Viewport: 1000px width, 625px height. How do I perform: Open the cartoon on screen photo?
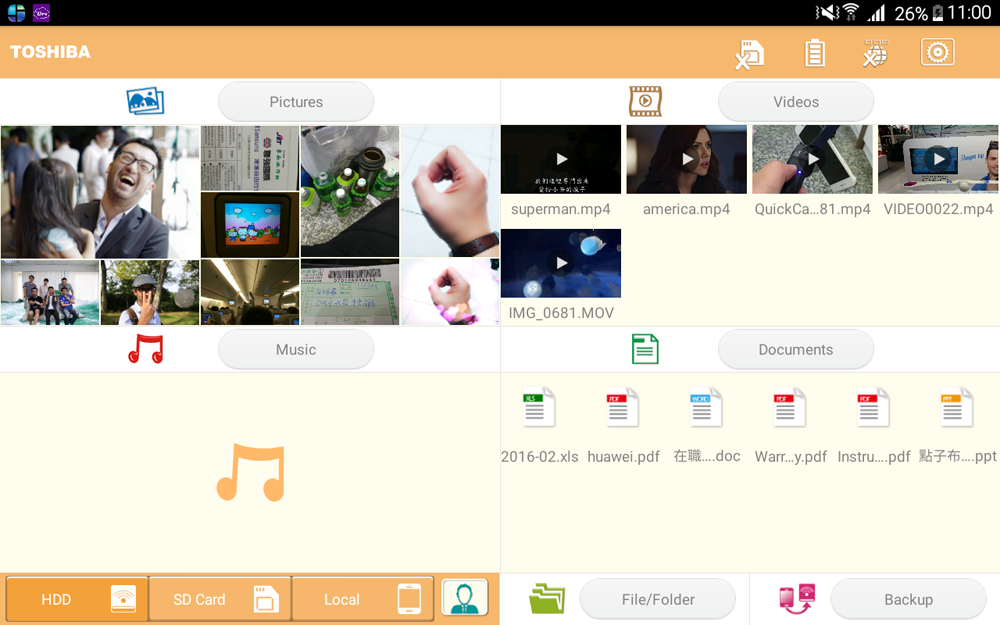click(x=250, y=225)
